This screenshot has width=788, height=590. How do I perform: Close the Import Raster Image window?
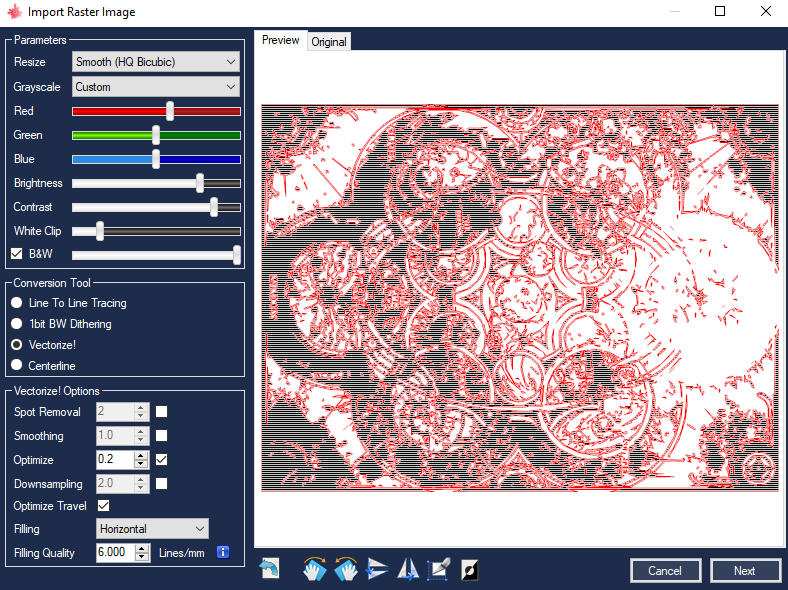765,11
